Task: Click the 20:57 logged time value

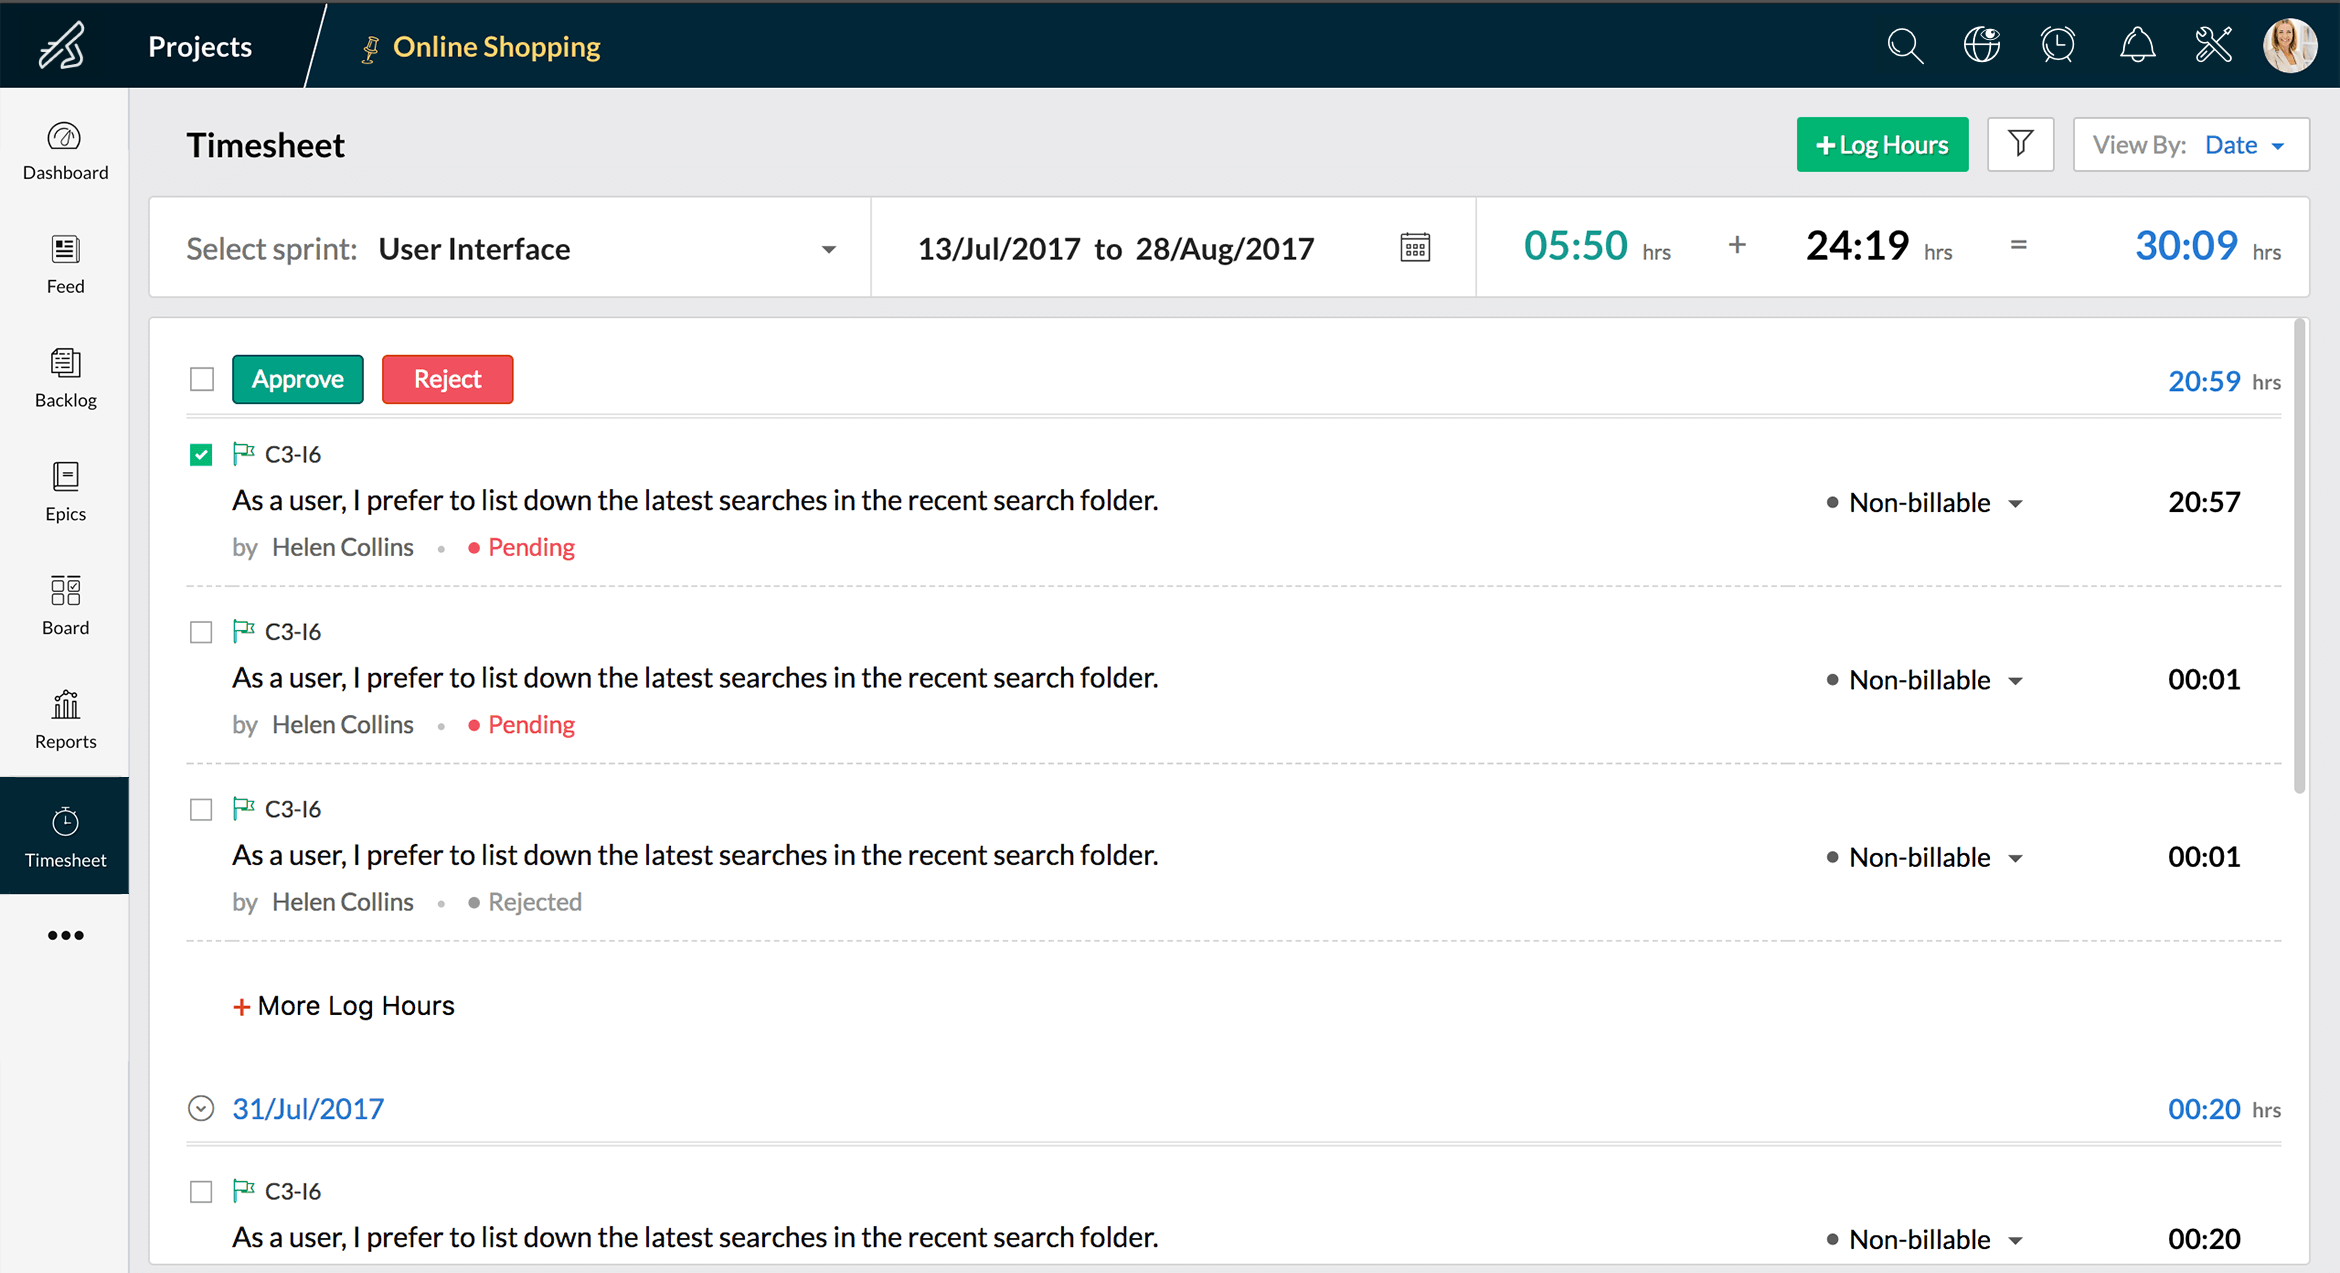Action: [x=2204, y=502]
